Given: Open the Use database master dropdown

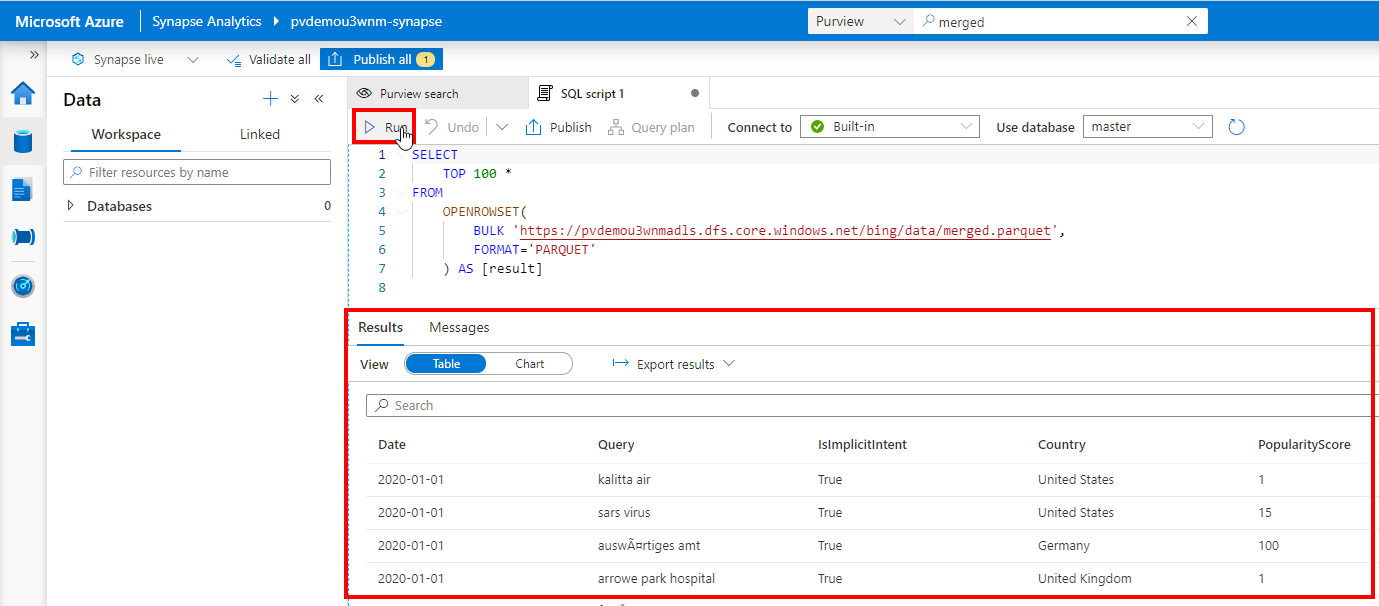Looking at the screenshot, I should [x=1148, y=127].
